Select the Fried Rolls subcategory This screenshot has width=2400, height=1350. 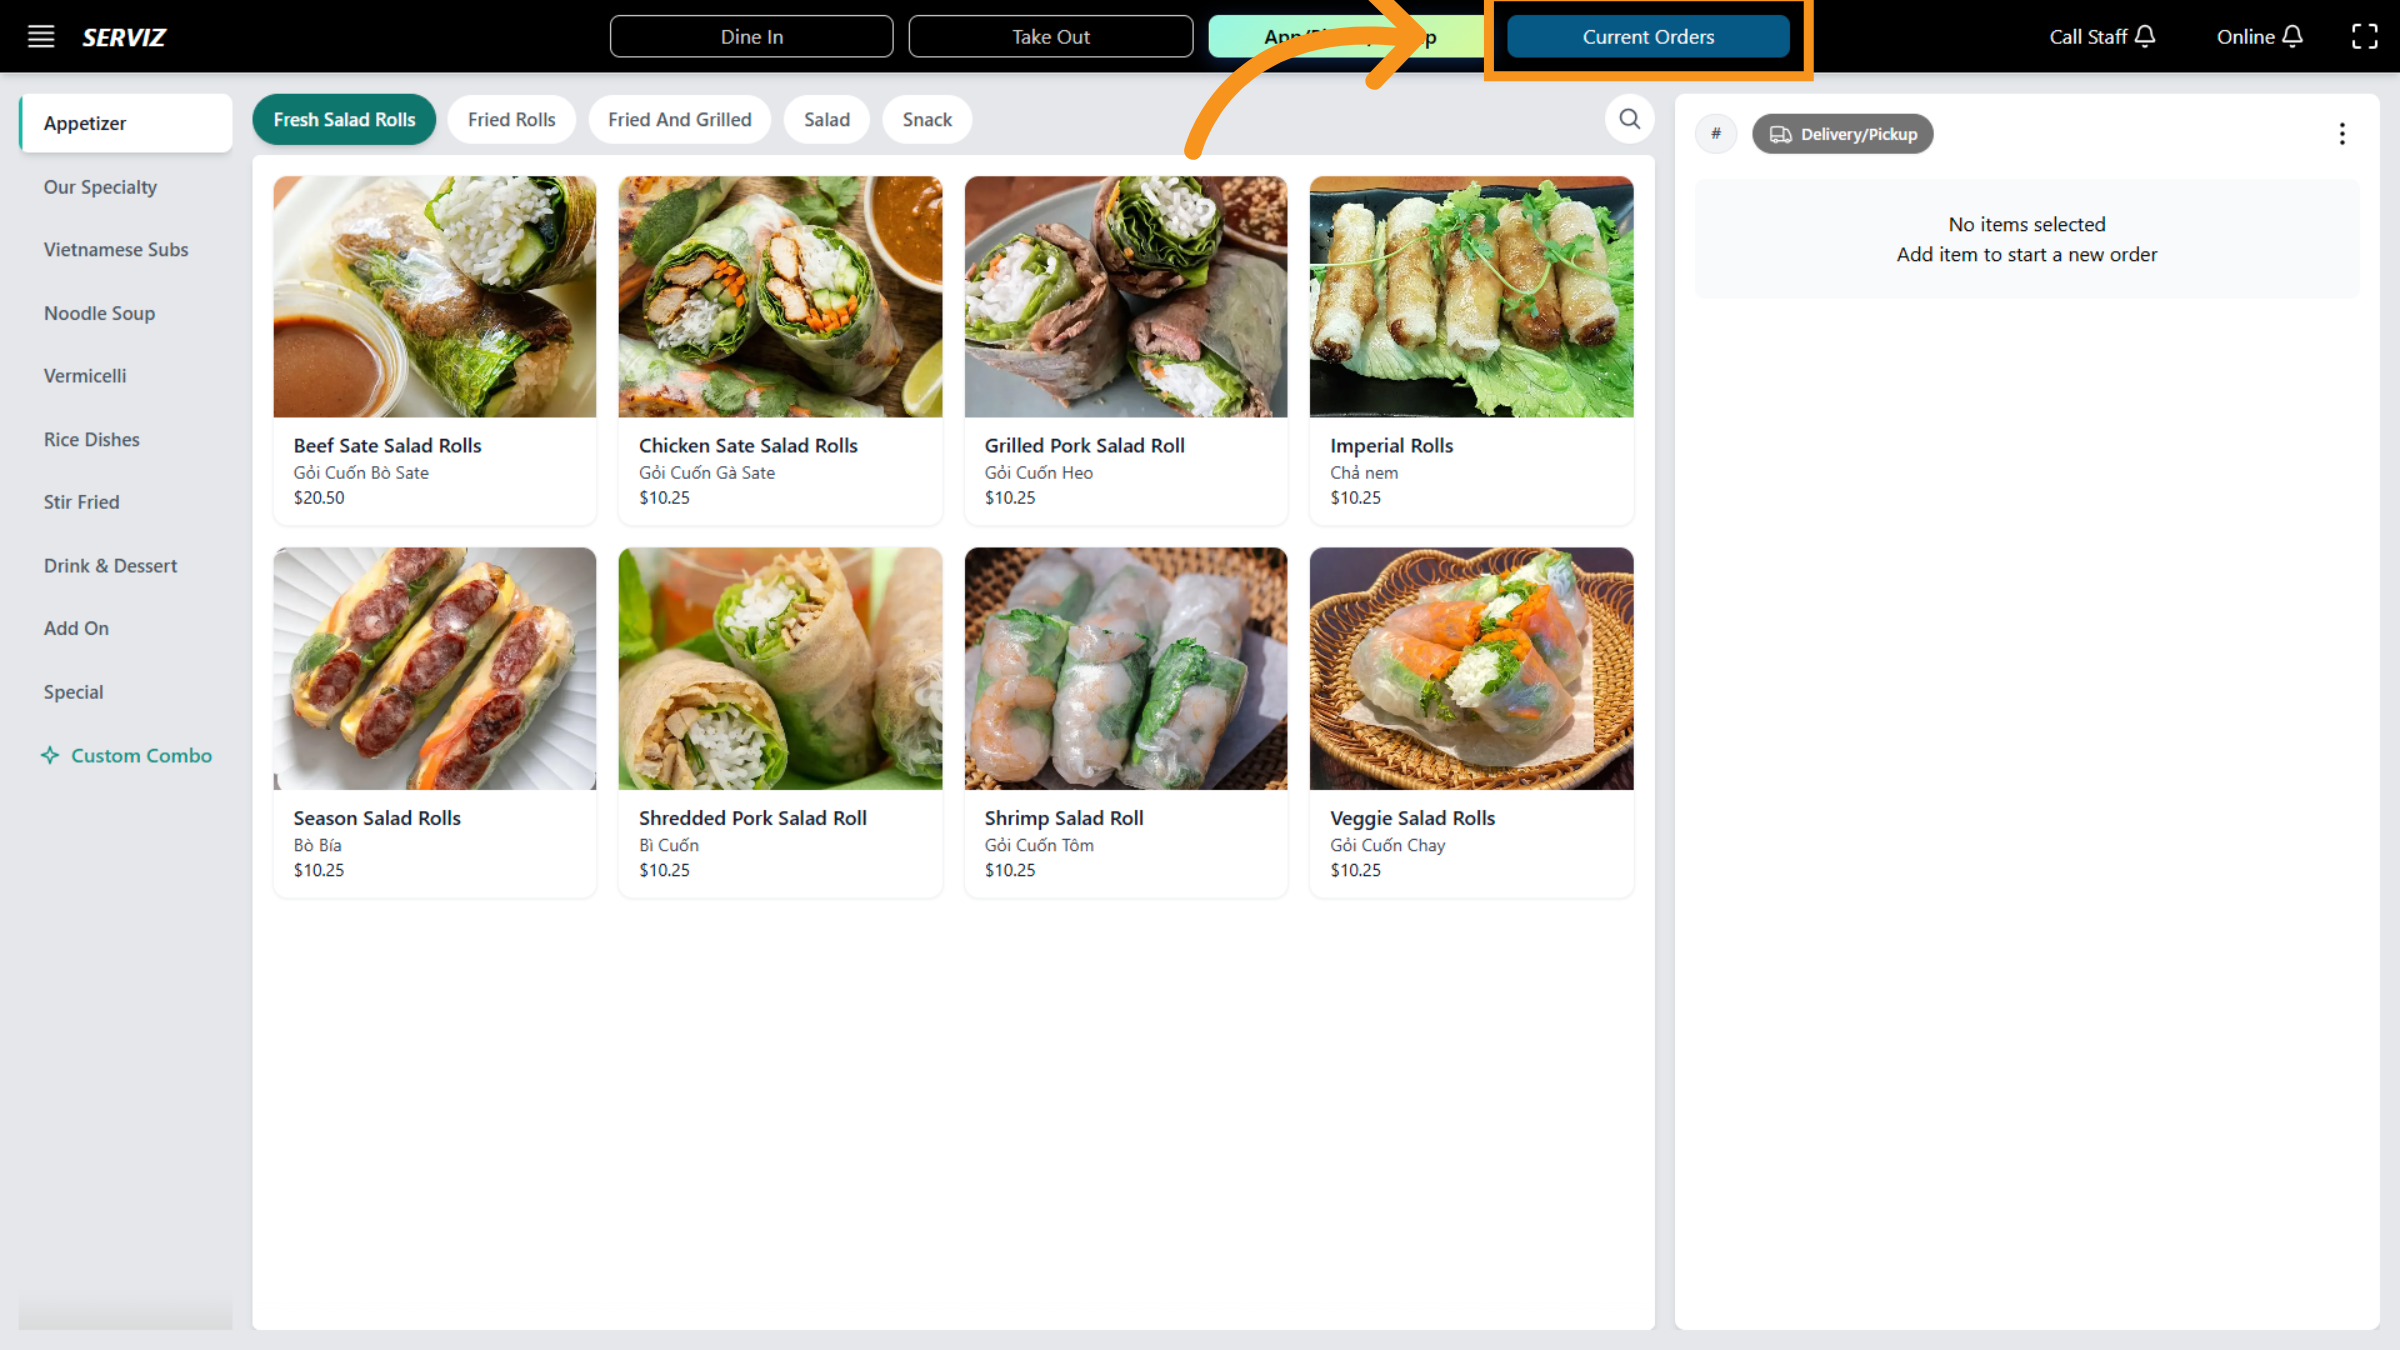pos(511,120)
